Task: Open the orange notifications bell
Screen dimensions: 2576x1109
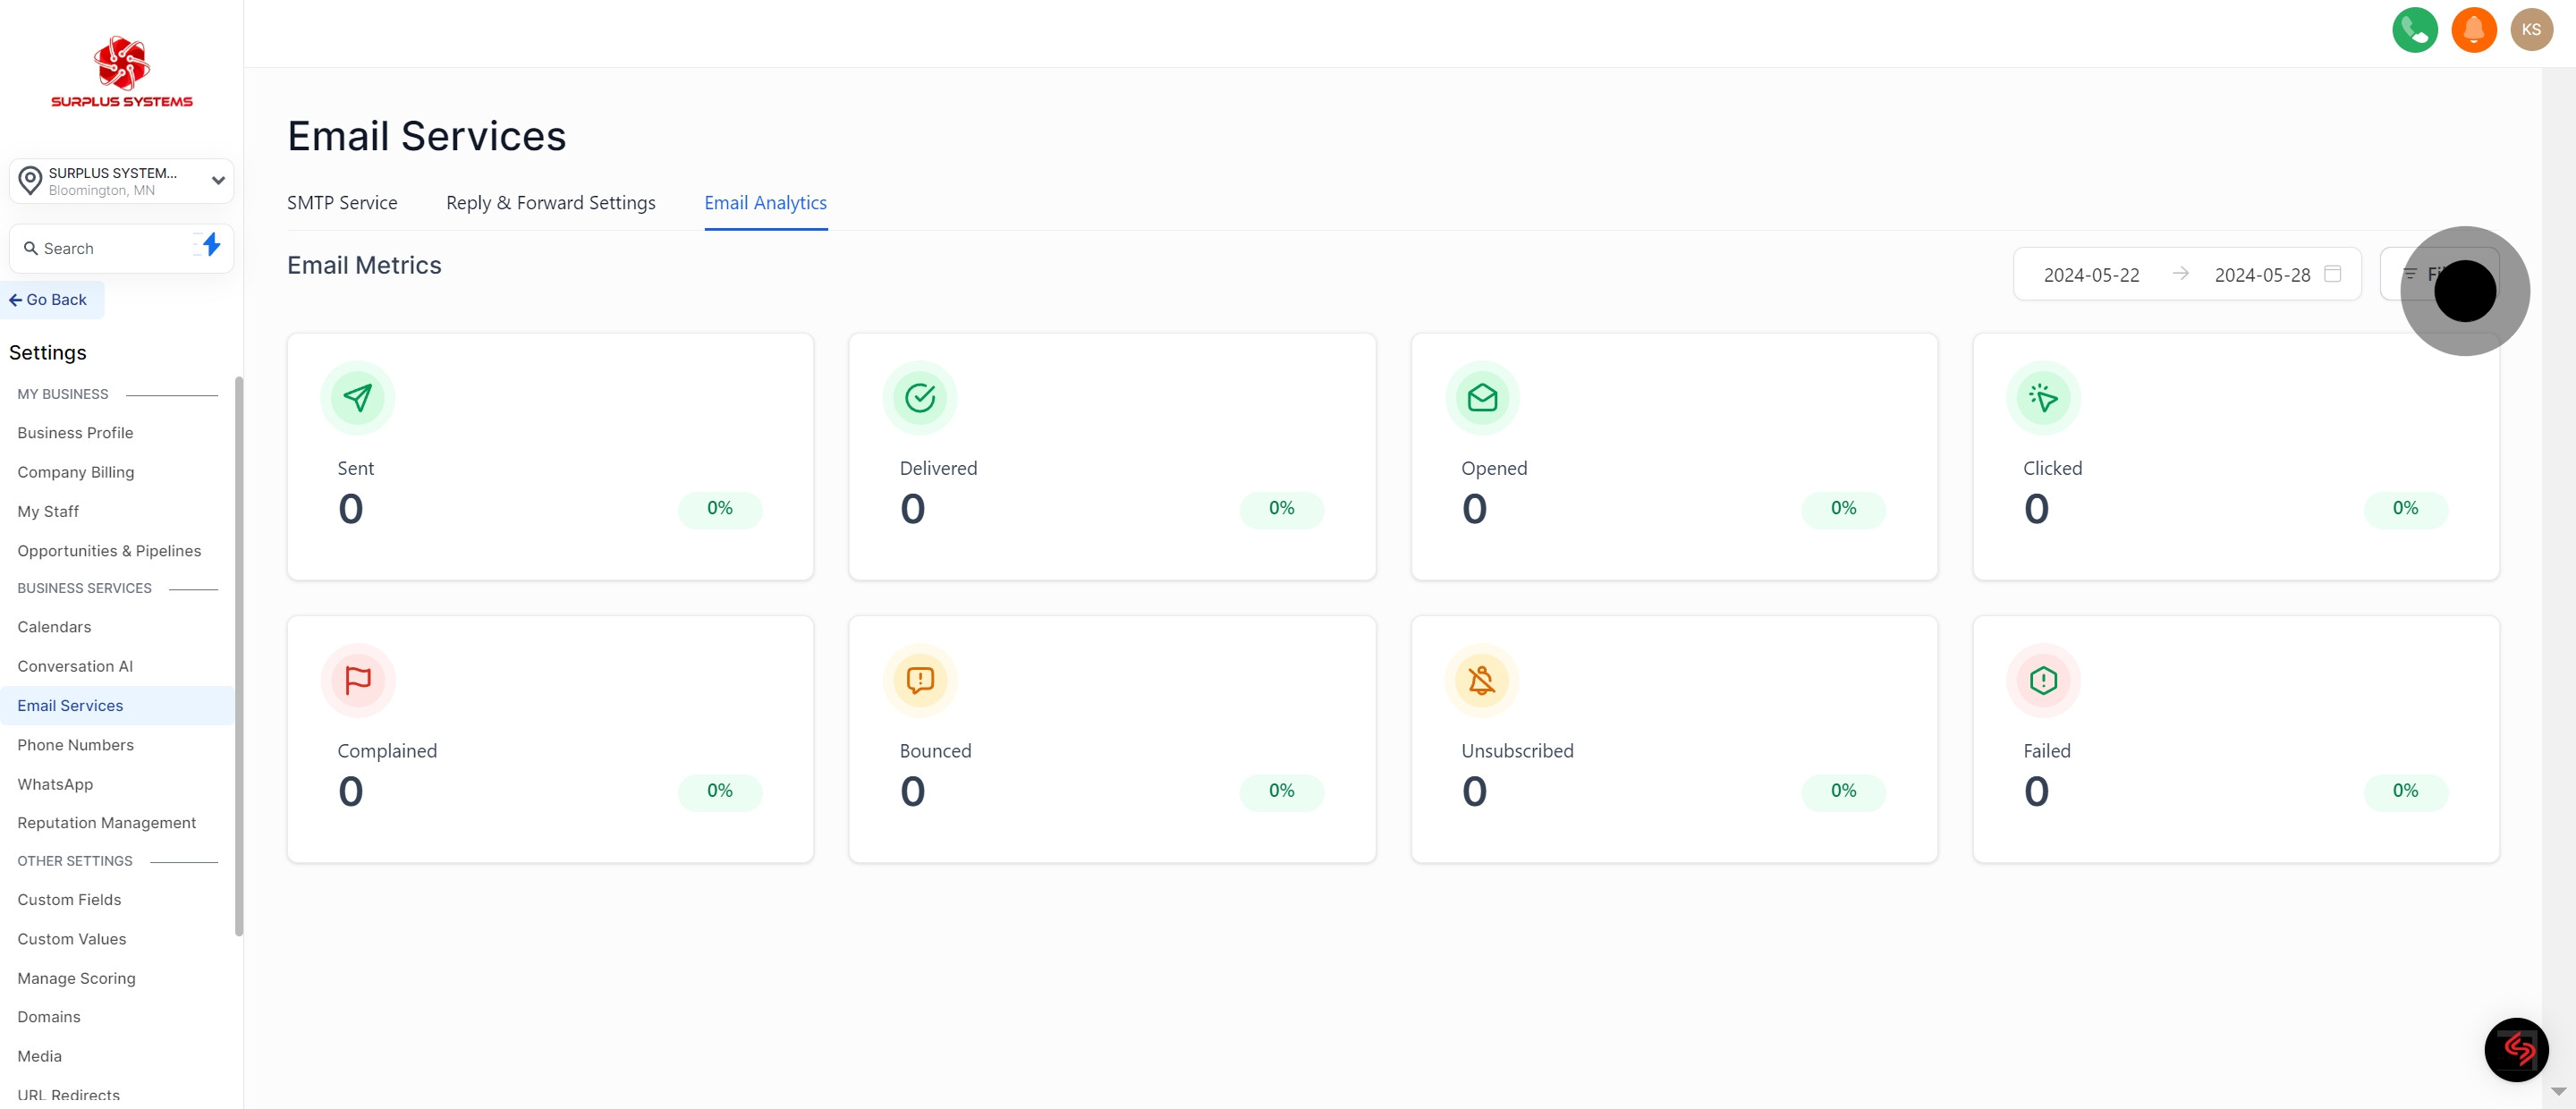Action: (x=2473, y=30)
